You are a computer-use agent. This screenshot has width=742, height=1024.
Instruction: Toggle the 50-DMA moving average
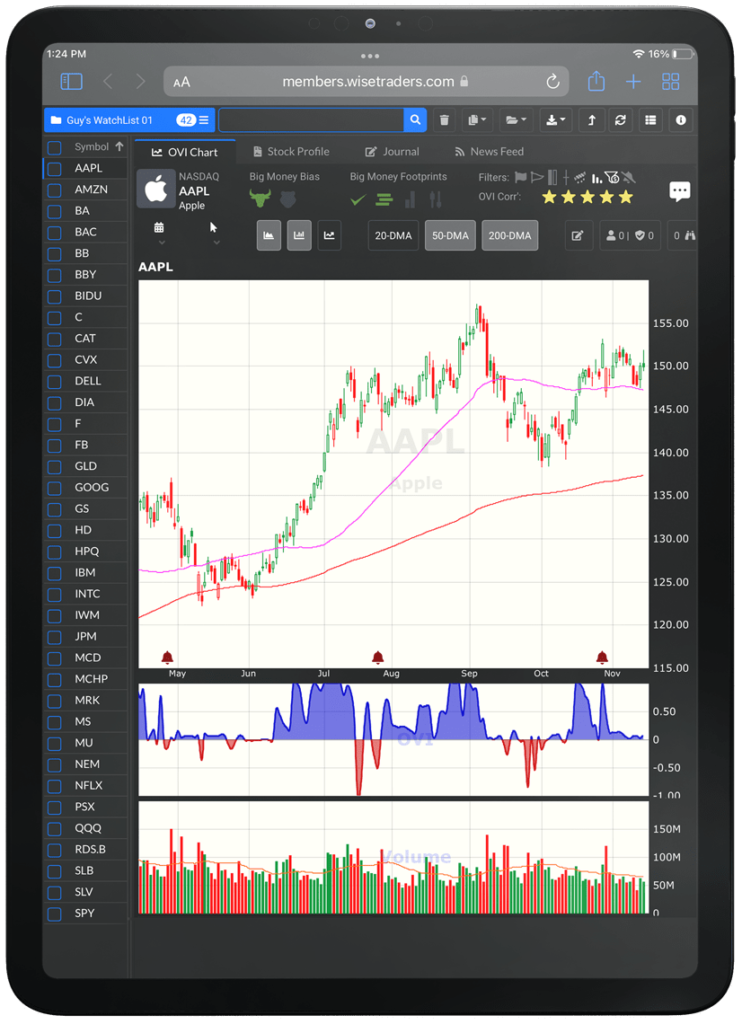tap(450, 236)
